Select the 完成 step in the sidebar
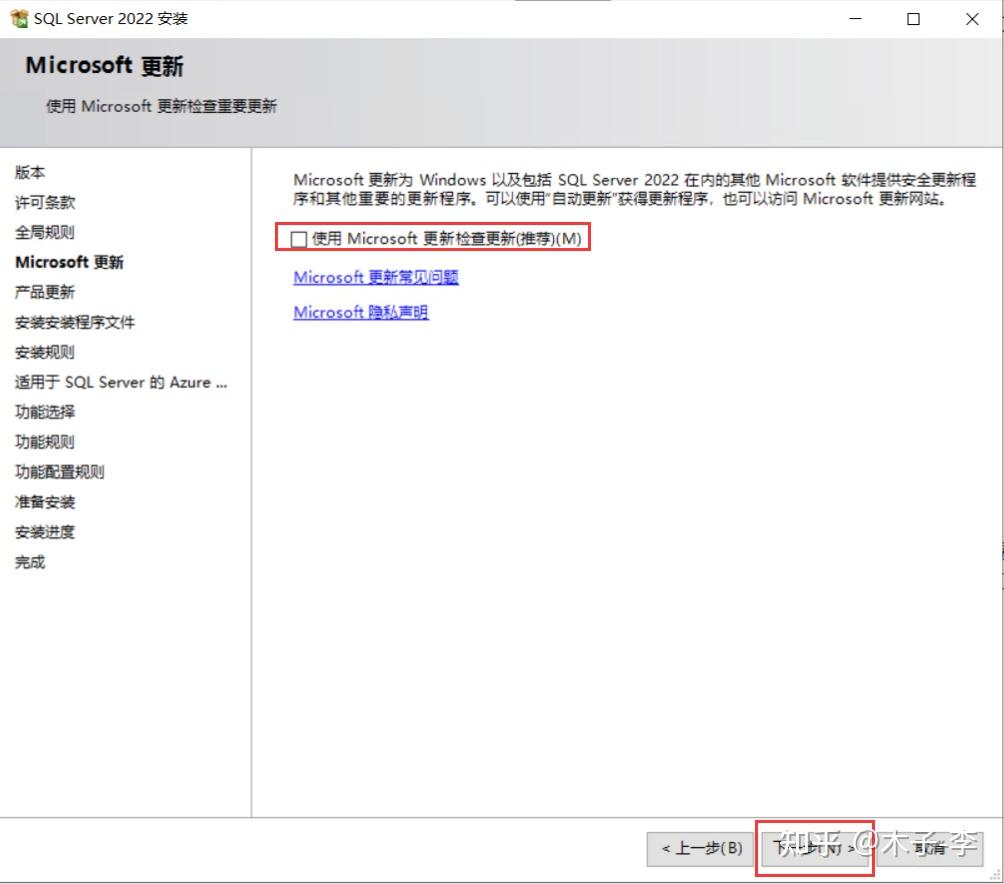This screenshot has height=884, width=1004. pos(29,562)
